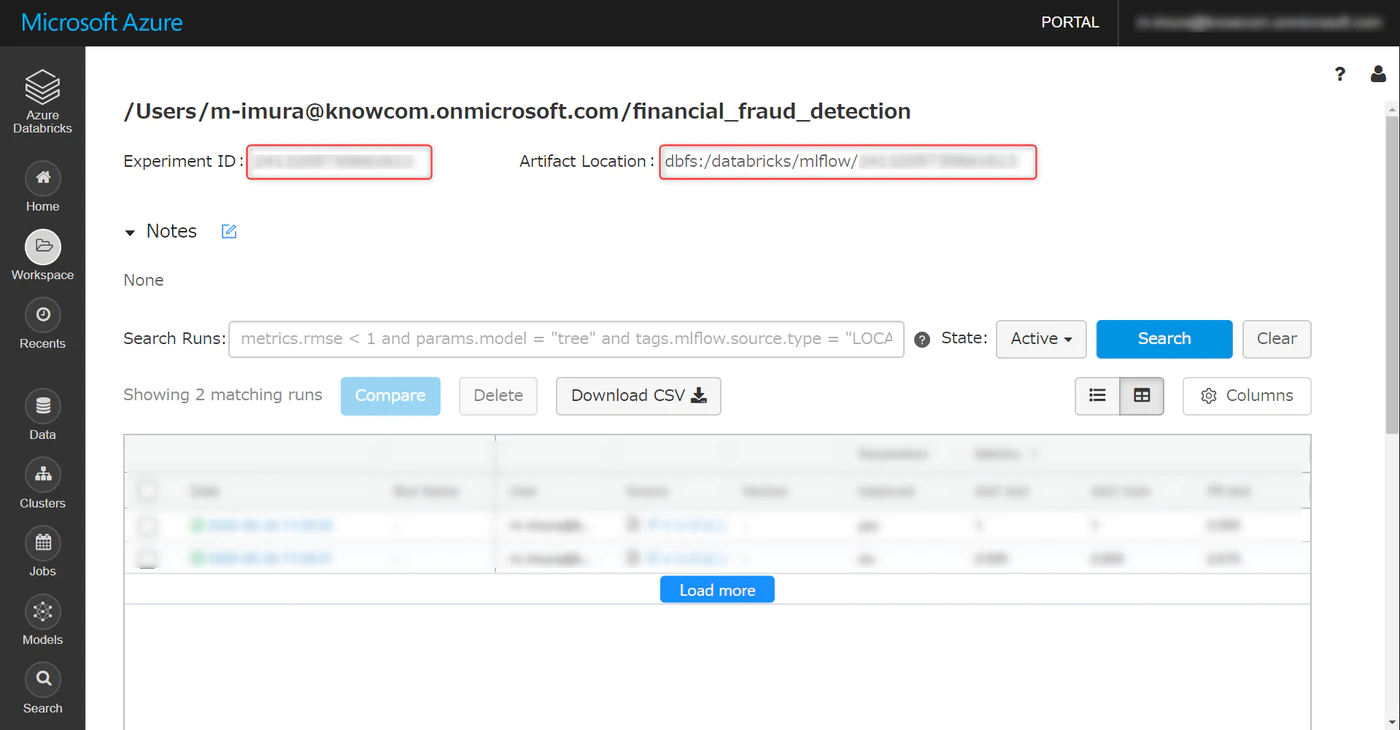The image size is (1400, 730).
Task: Check the first run's checkbox
Action: (147, 525)
